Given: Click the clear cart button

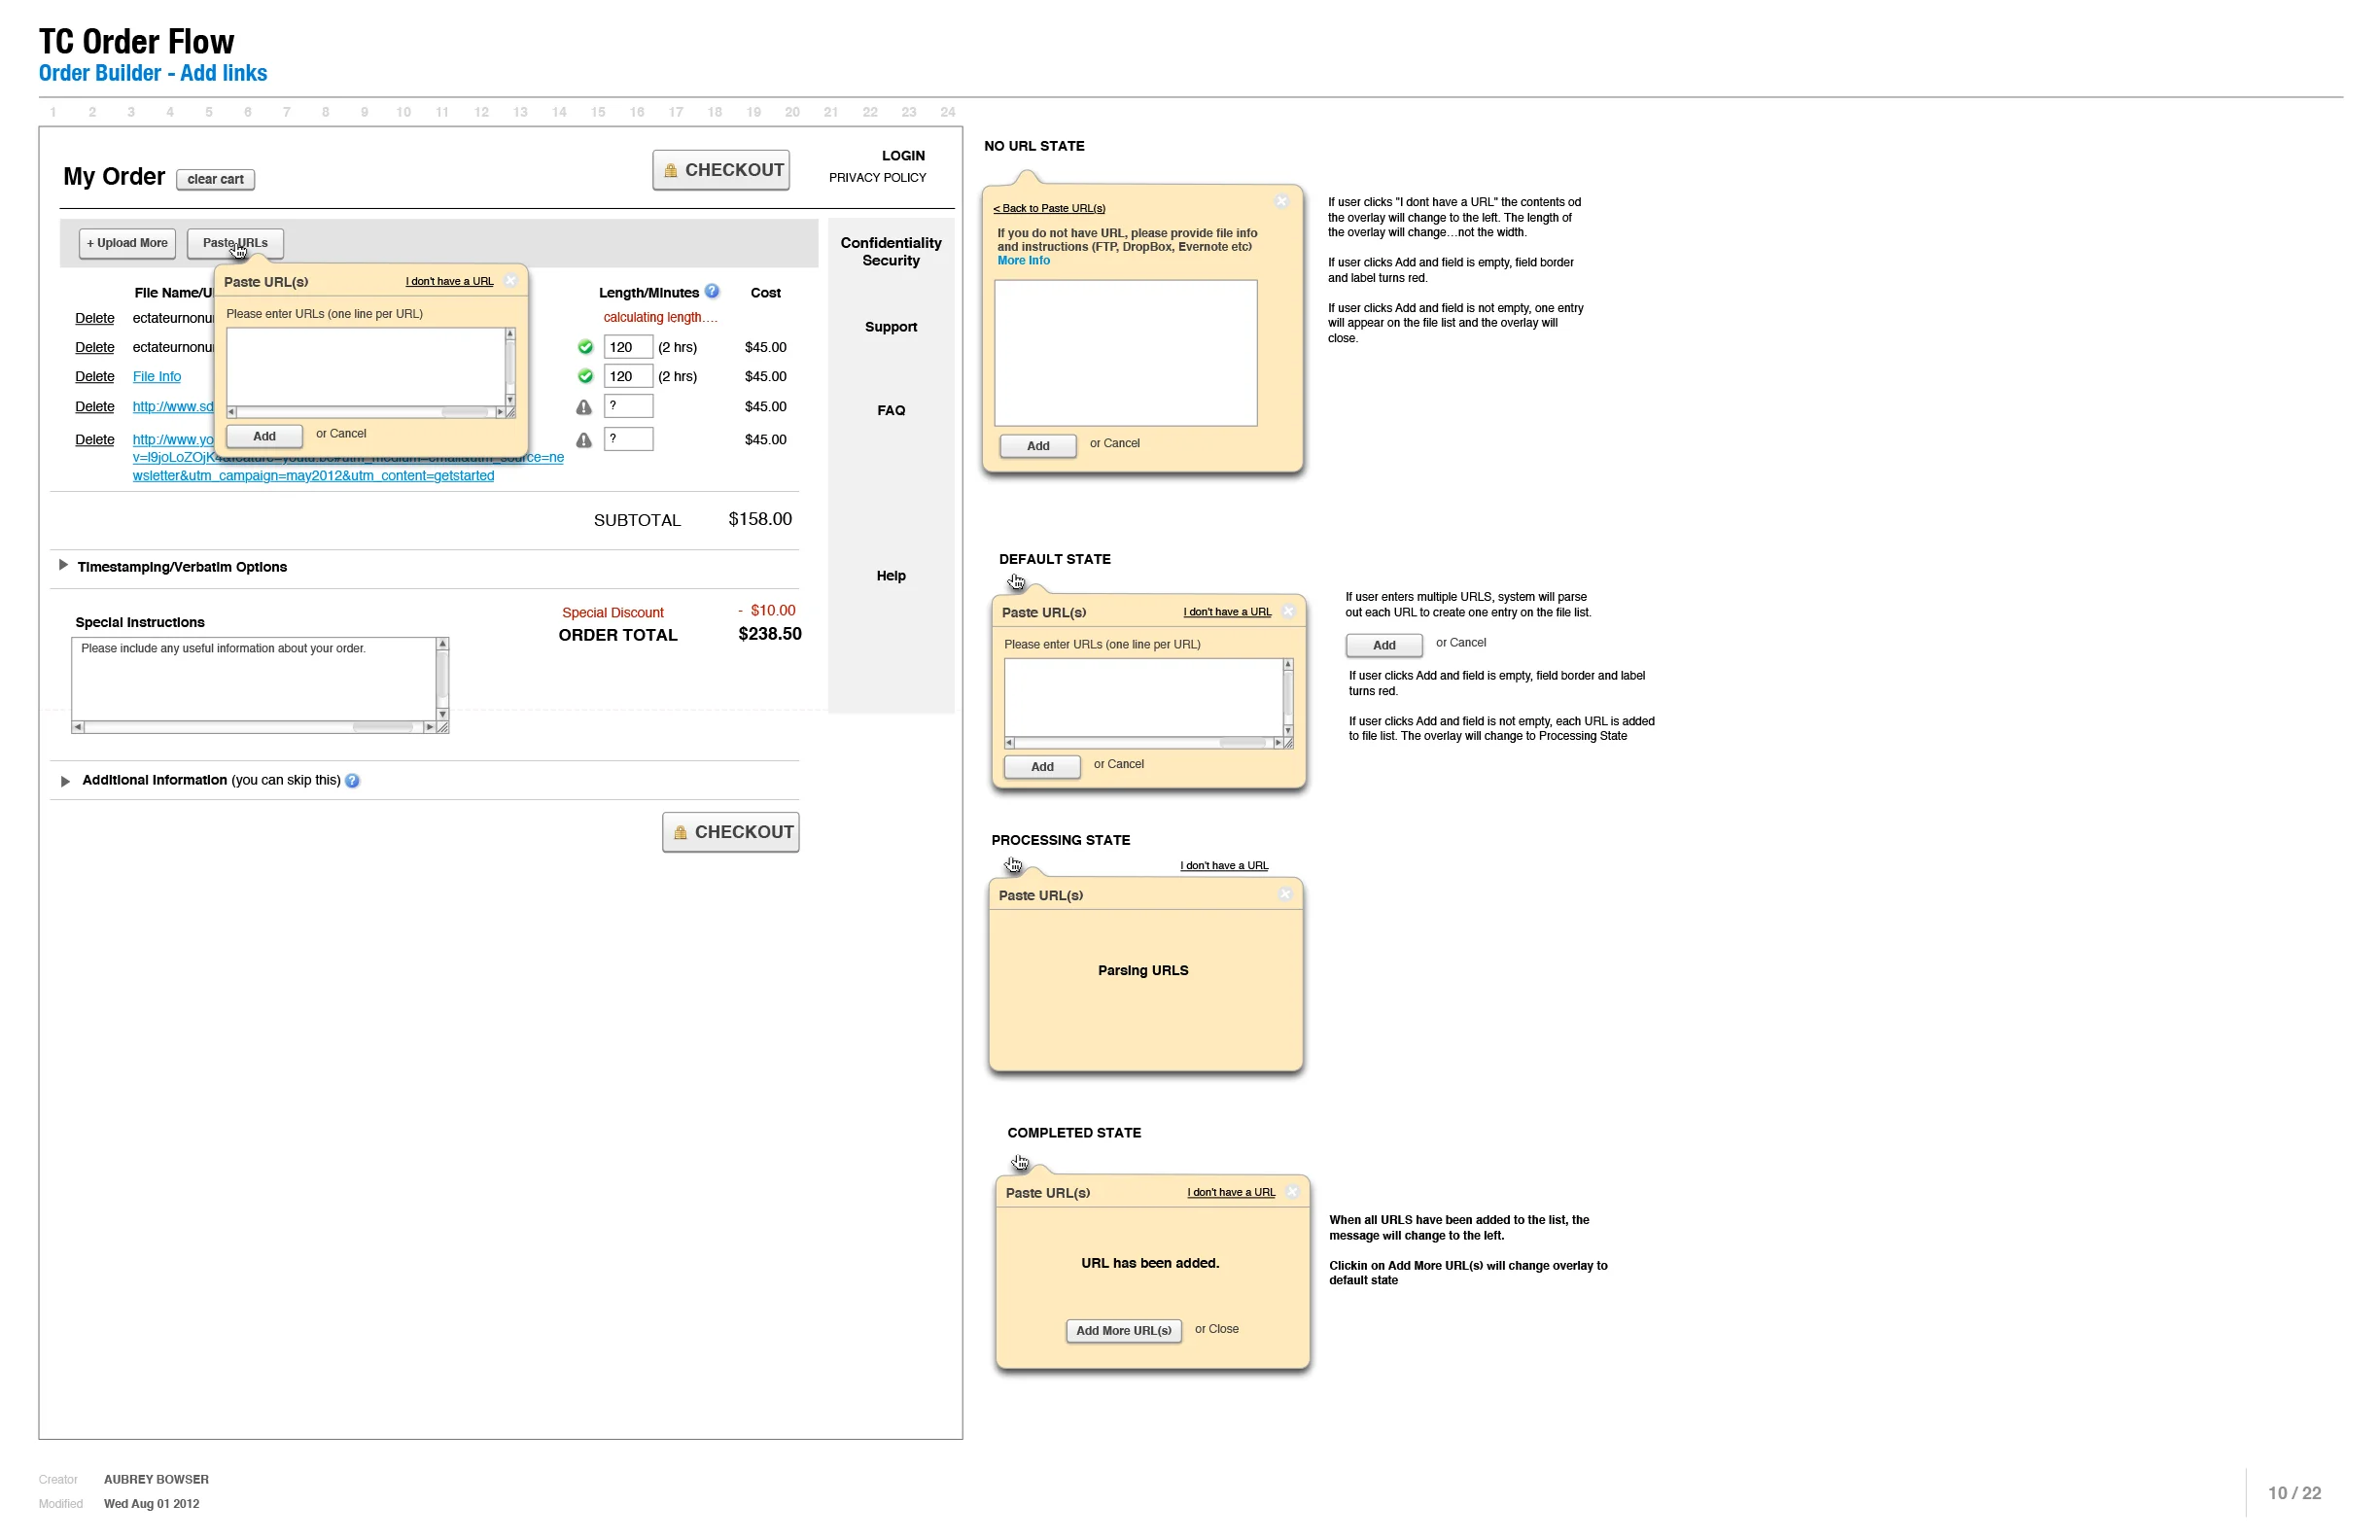Looking at the screenshot, I should 216,179.
